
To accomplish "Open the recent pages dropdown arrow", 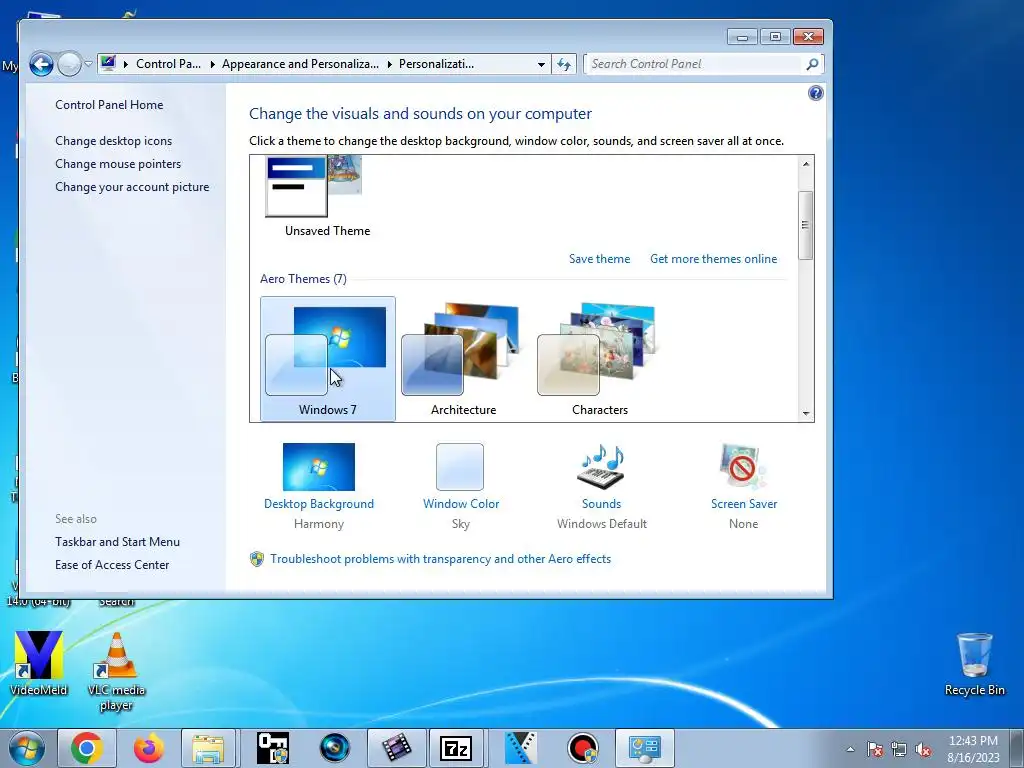I will (88, 64).
